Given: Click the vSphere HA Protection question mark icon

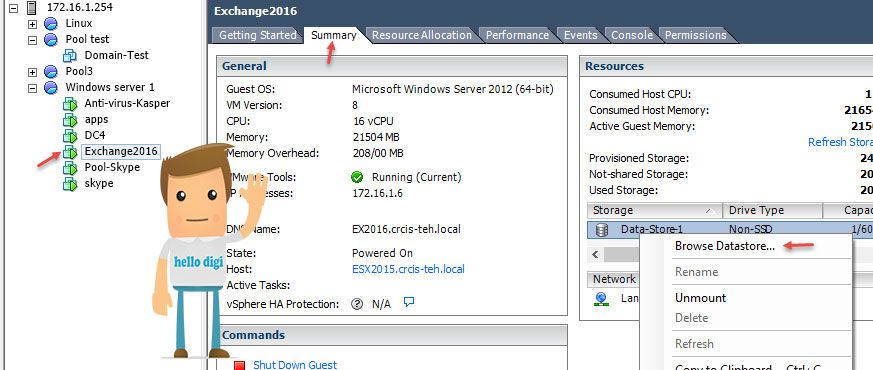Looking at the screenshot, I should coord(357,304).
